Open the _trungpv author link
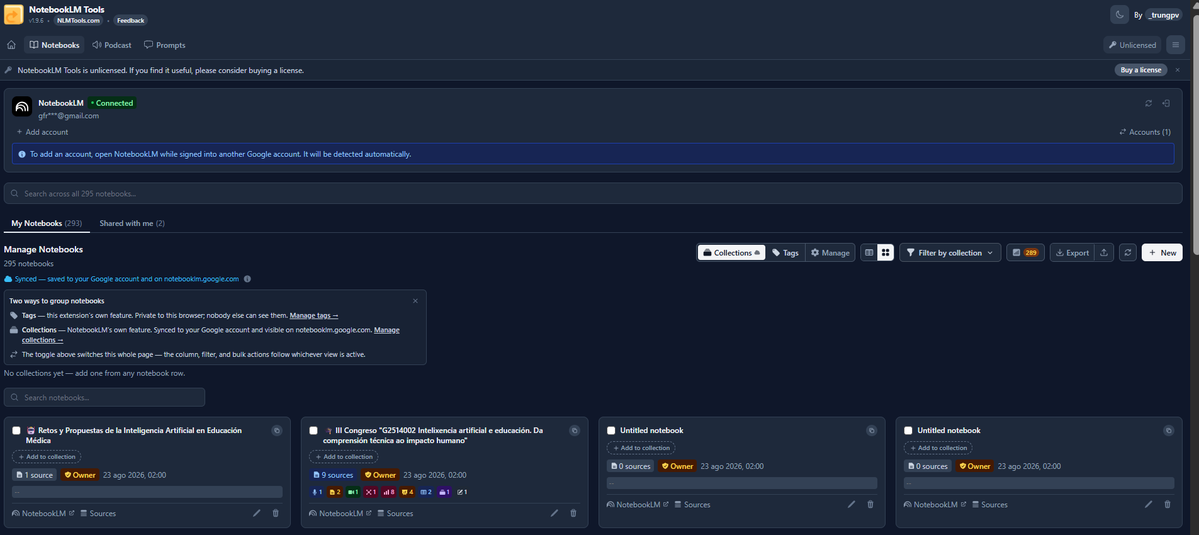 (x=1163, y=15)
